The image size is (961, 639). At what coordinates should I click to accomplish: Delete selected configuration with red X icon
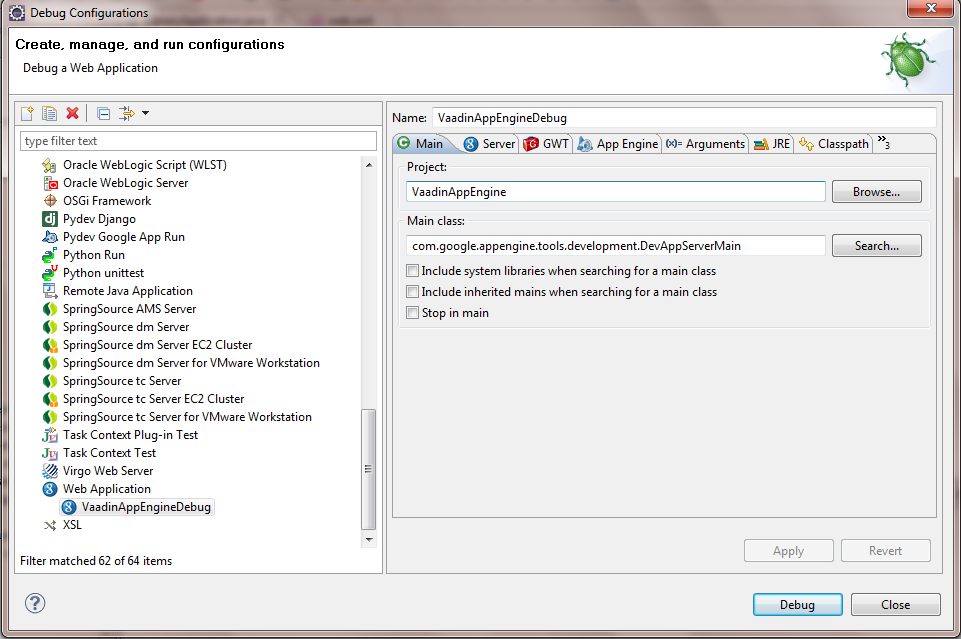coord(72,113)
